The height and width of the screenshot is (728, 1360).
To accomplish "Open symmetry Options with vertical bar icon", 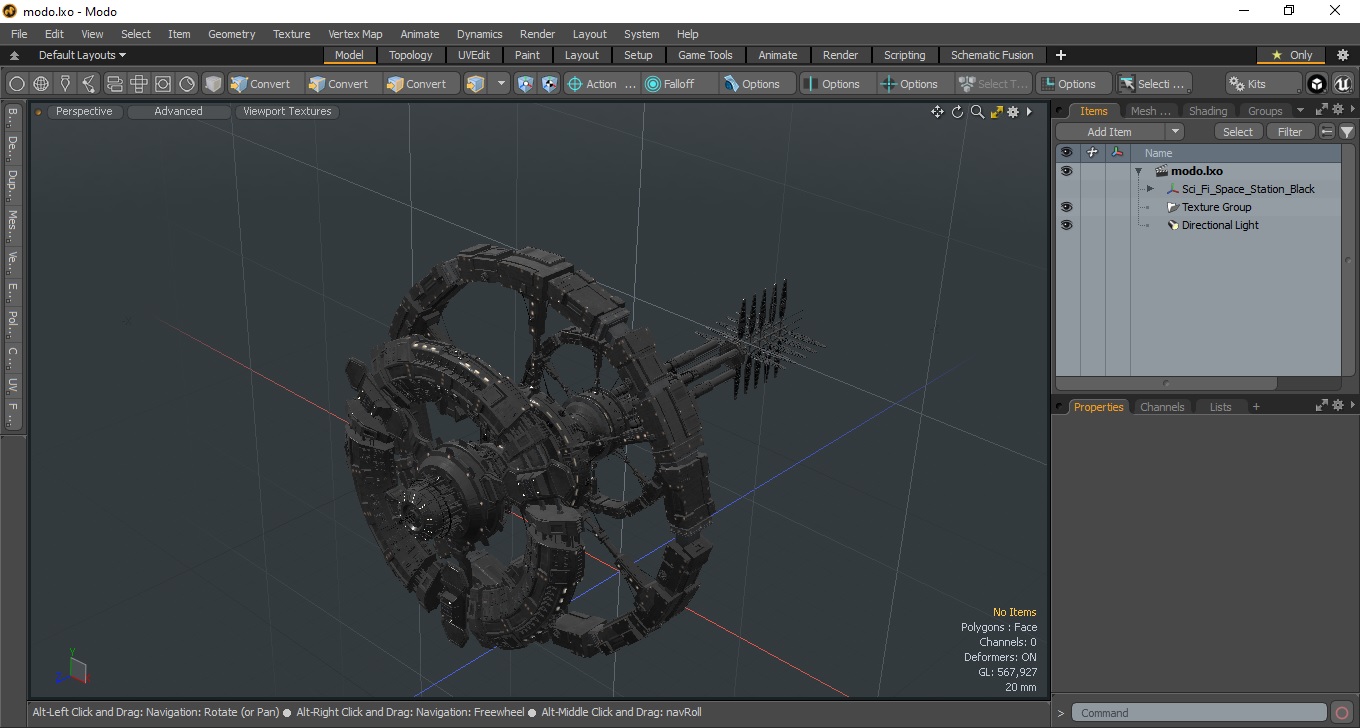I will (837, 84).
